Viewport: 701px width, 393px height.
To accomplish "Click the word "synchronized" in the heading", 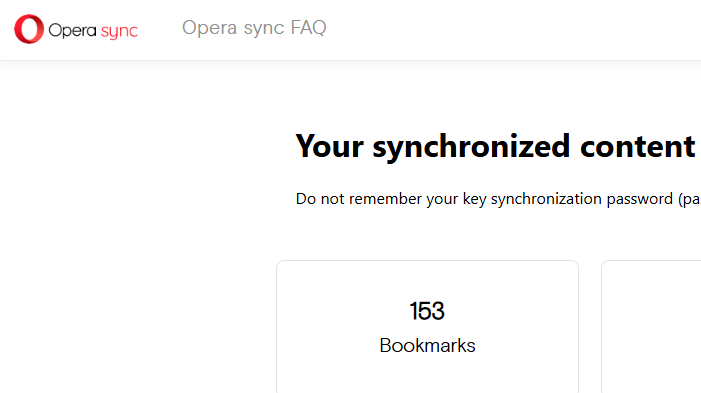I will click(471, 147).
